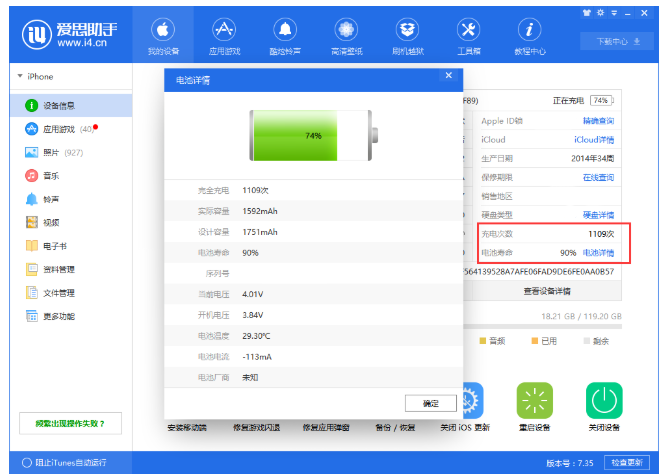The height and width of the screenshot is (475, 661).
Task: Click 检查更新 check update button
Action: pyautogui.click(x=627, y=462)
